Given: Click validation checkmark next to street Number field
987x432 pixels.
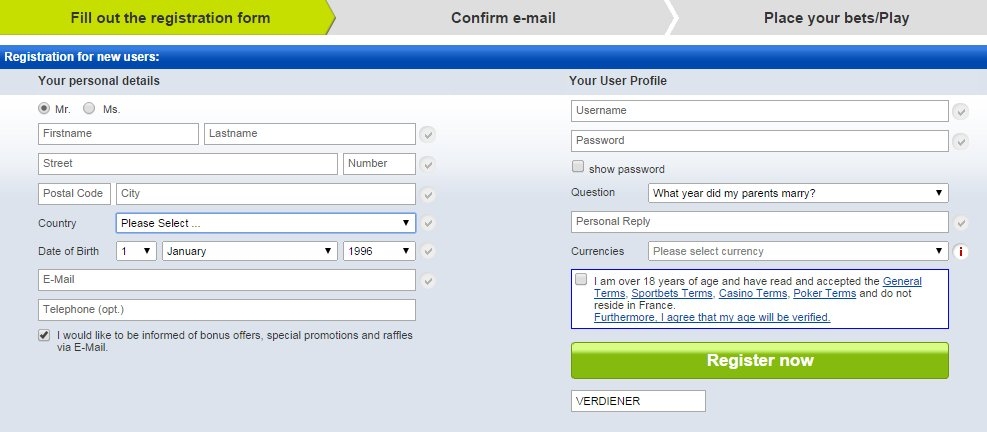Looking at the screenshot, I should point(428,164).
